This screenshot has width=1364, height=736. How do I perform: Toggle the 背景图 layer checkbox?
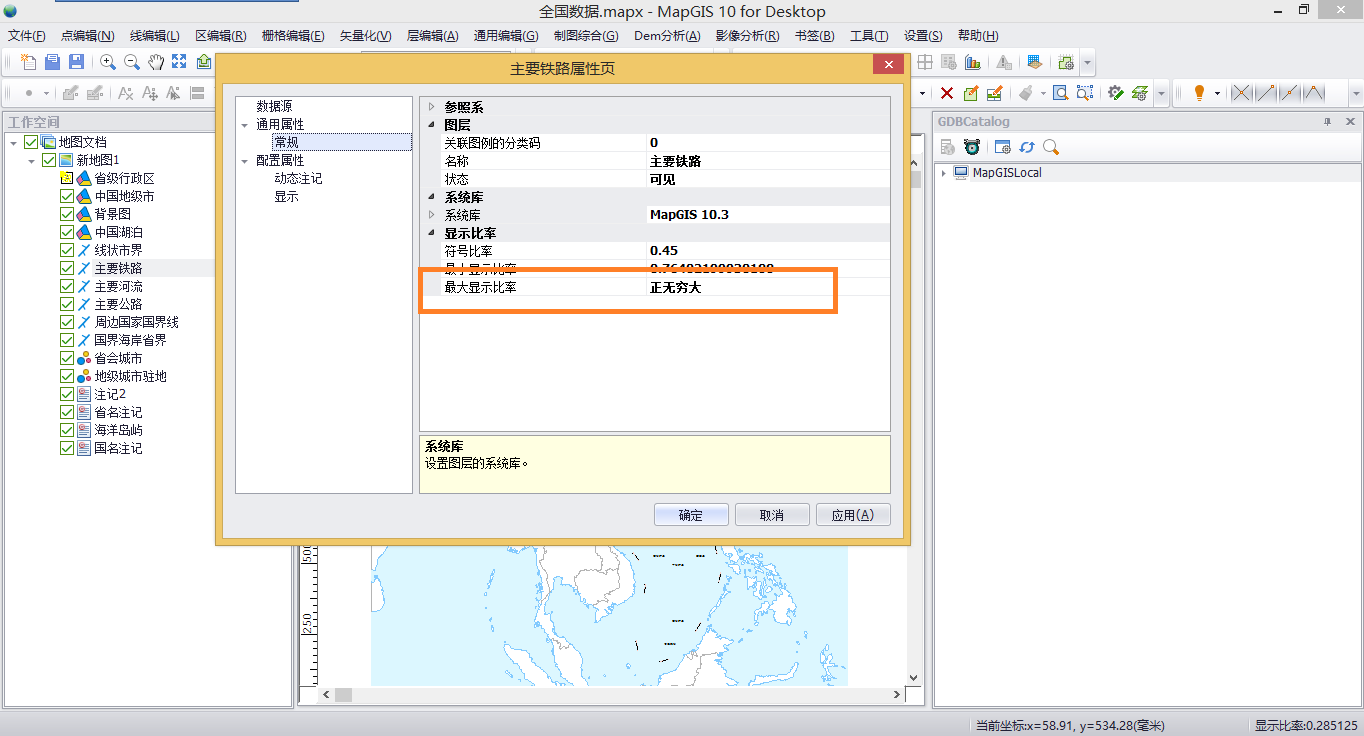click(65, 213)
